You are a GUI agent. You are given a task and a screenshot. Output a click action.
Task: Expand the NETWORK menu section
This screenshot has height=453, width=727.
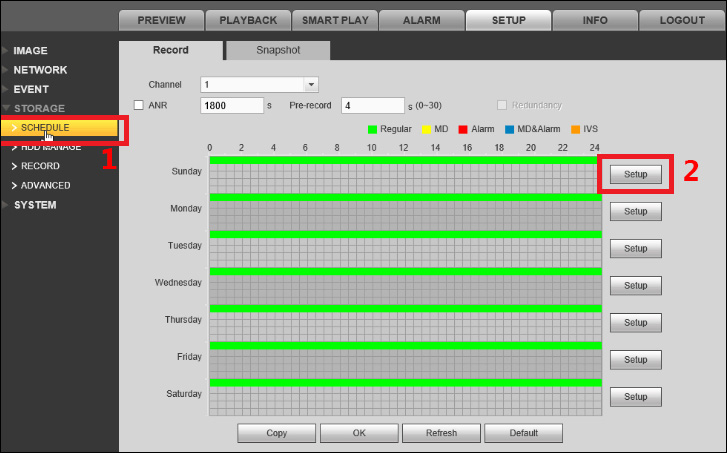tap(40, 70)
